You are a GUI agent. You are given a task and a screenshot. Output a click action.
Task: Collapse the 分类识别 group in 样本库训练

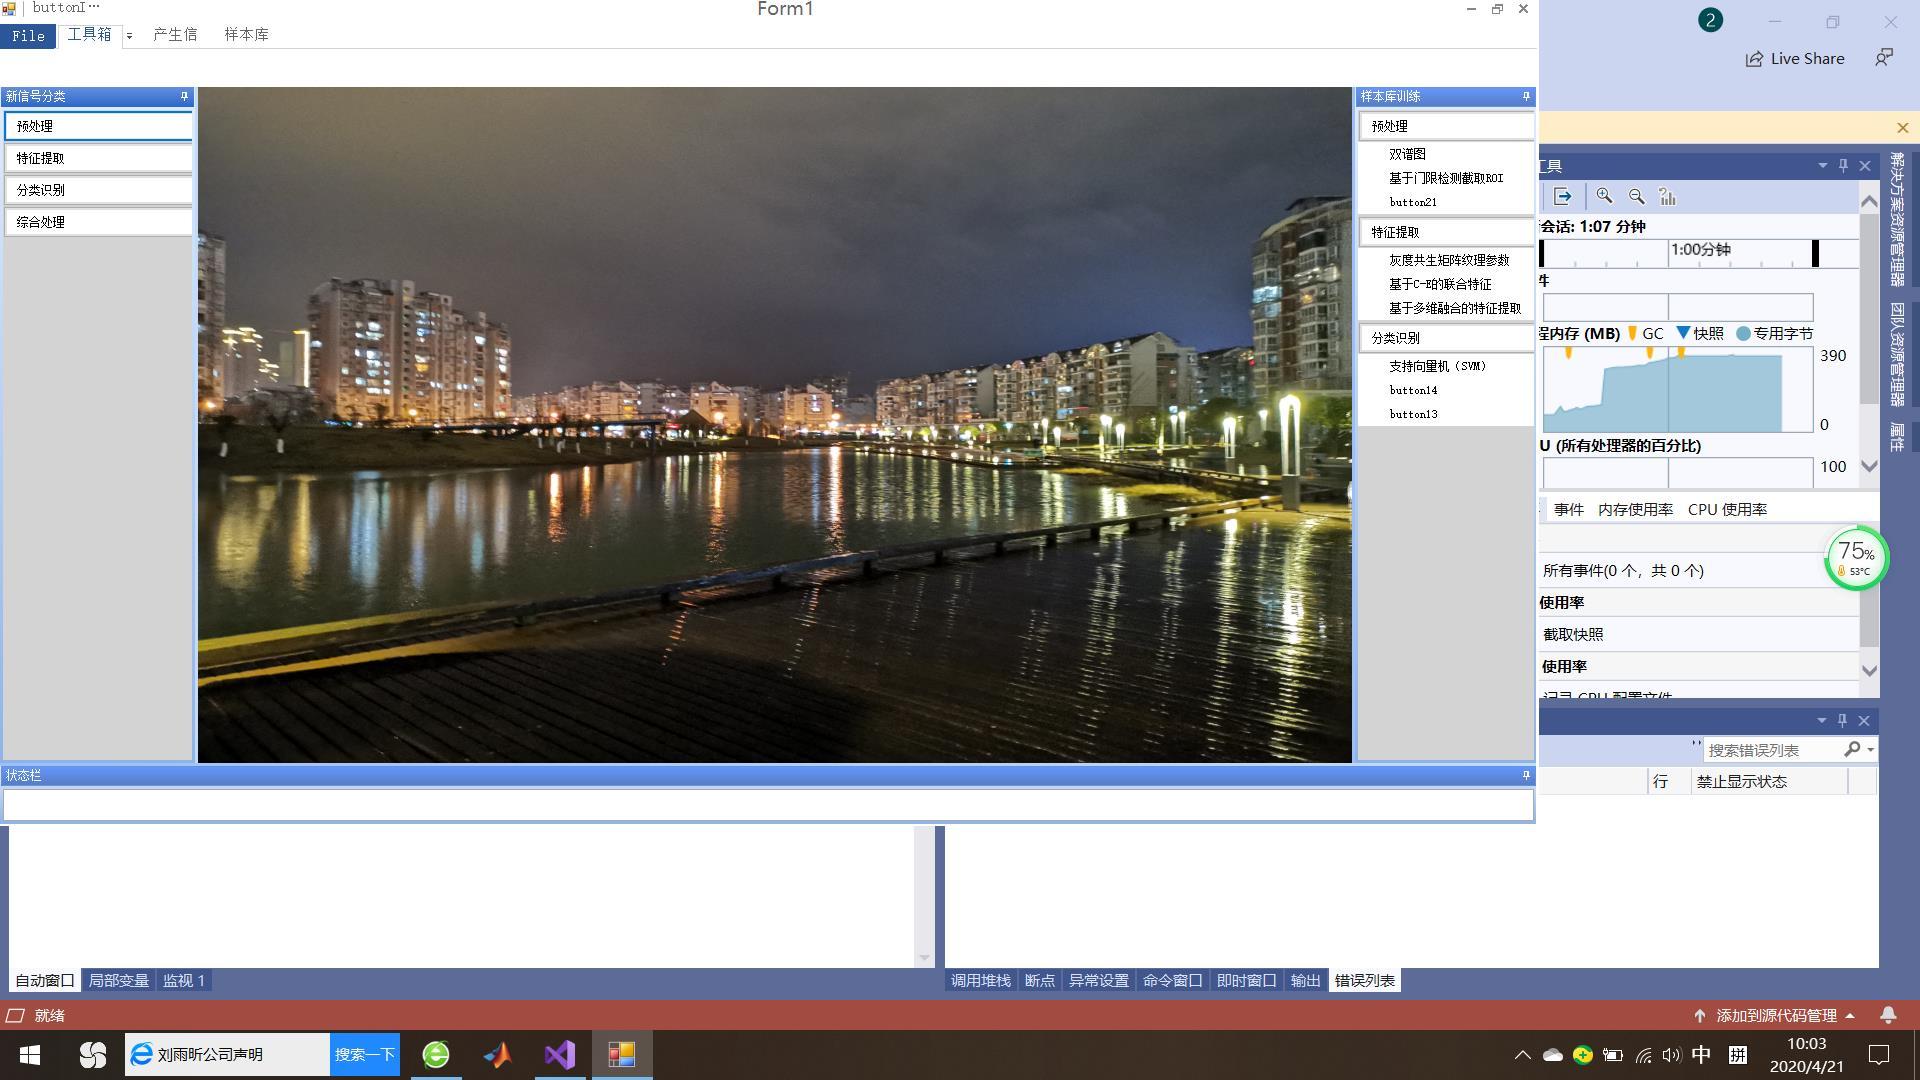tap(1446, 338)
